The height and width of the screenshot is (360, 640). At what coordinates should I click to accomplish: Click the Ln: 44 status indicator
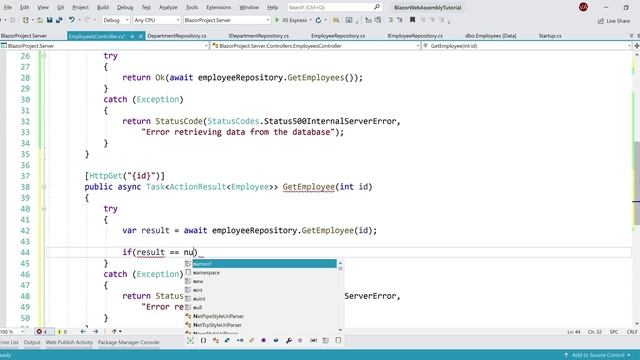[573, 332]
